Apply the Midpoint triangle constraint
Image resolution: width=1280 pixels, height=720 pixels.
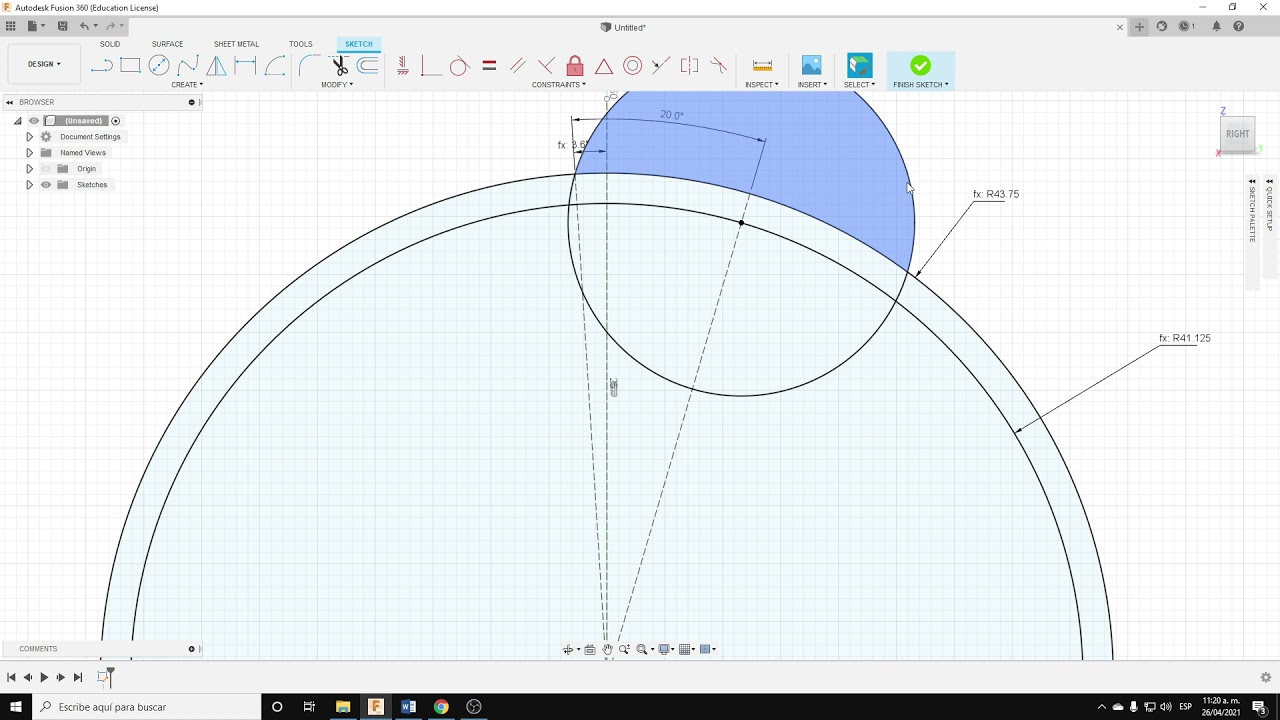604,66
